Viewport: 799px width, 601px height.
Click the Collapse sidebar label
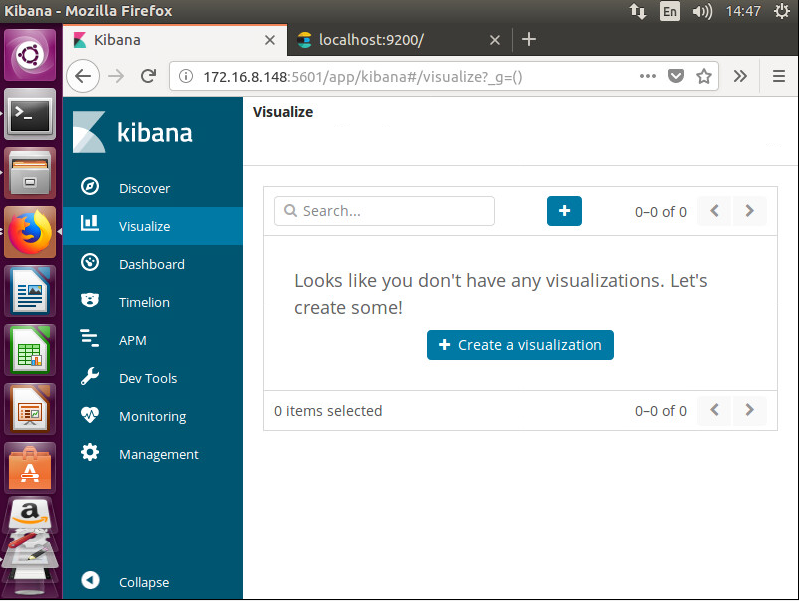click(x=144, y=582)
